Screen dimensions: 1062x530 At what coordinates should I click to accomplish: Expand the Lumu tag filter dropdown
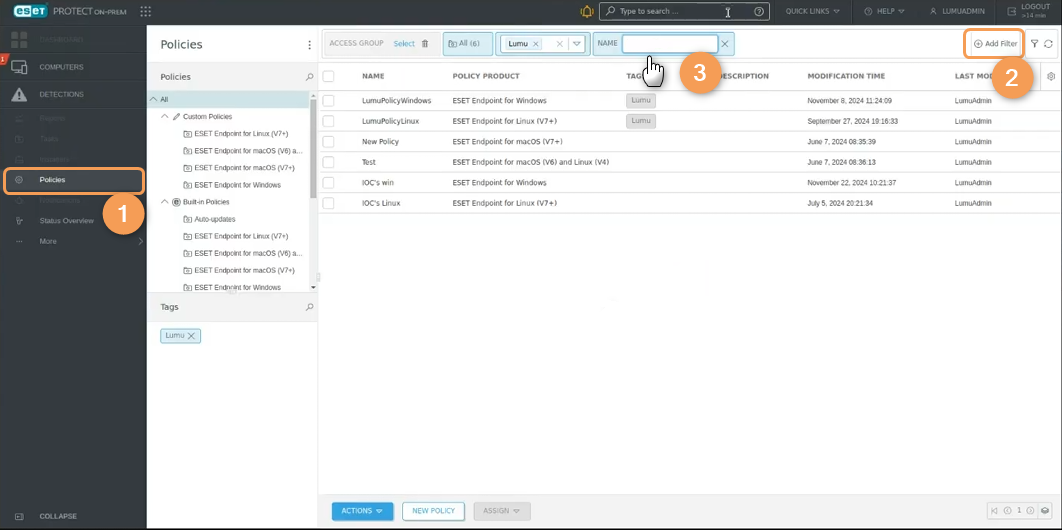[x=577, y=44]
